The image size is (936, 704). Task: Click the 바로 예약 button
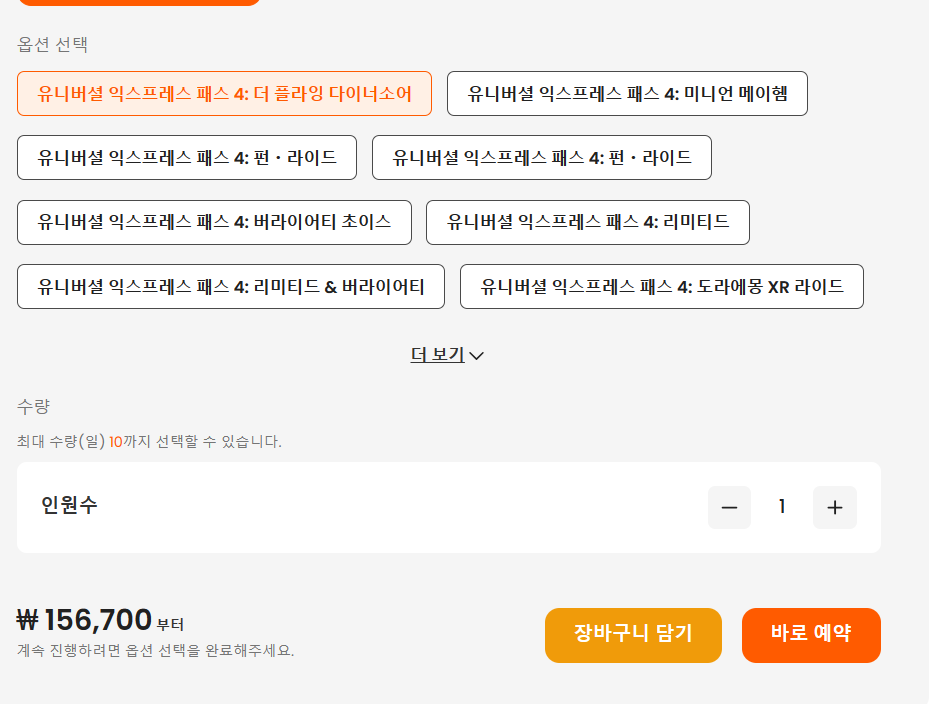(811, 635)
